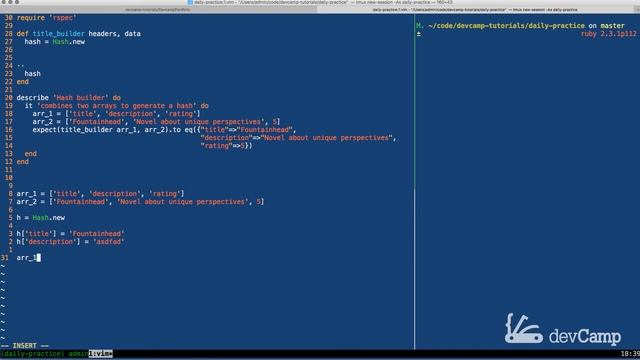Click the h['description'] = 'asdfad' line
The height and width of the screenshot is (360, 640).
[70, 242]
